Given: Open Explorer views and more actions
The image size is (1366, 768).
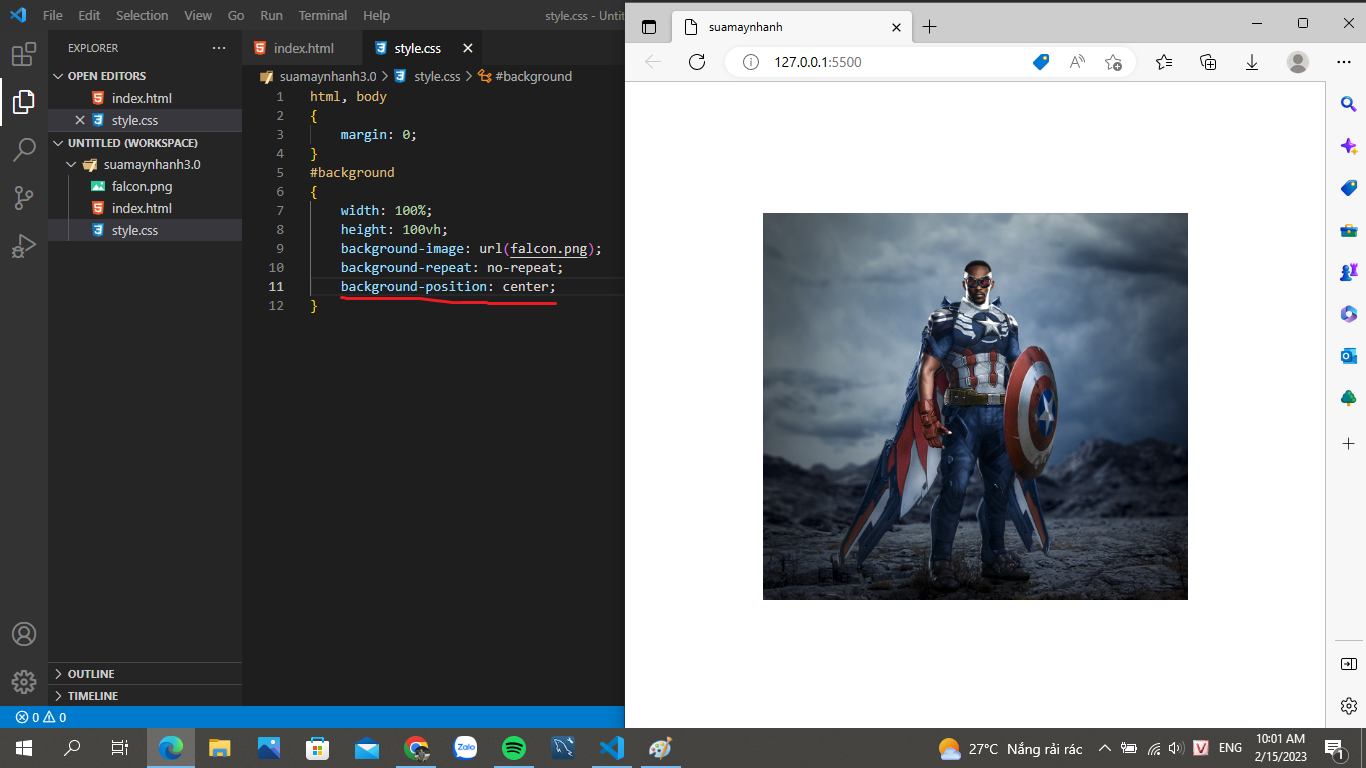Looking at the screenshot, I should [x=219, y=48].
